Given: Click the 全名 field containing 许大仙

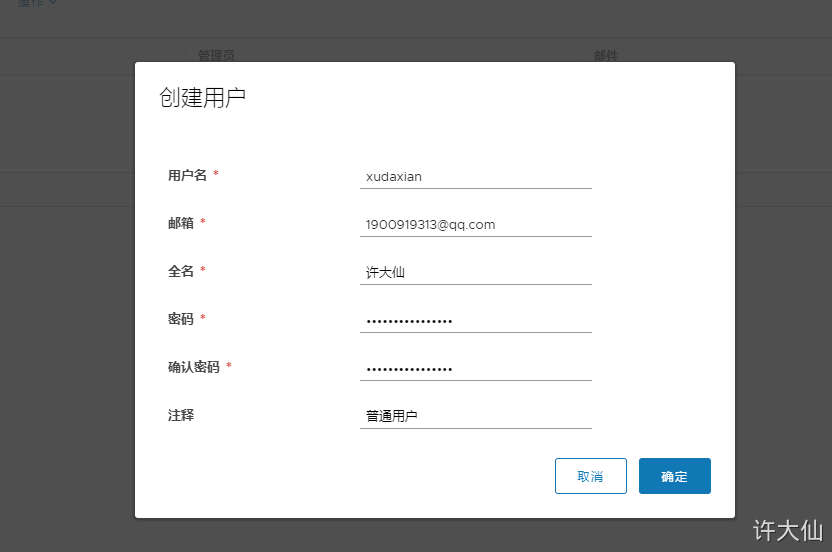Looking at the screenshot, I should pos(475,272).
